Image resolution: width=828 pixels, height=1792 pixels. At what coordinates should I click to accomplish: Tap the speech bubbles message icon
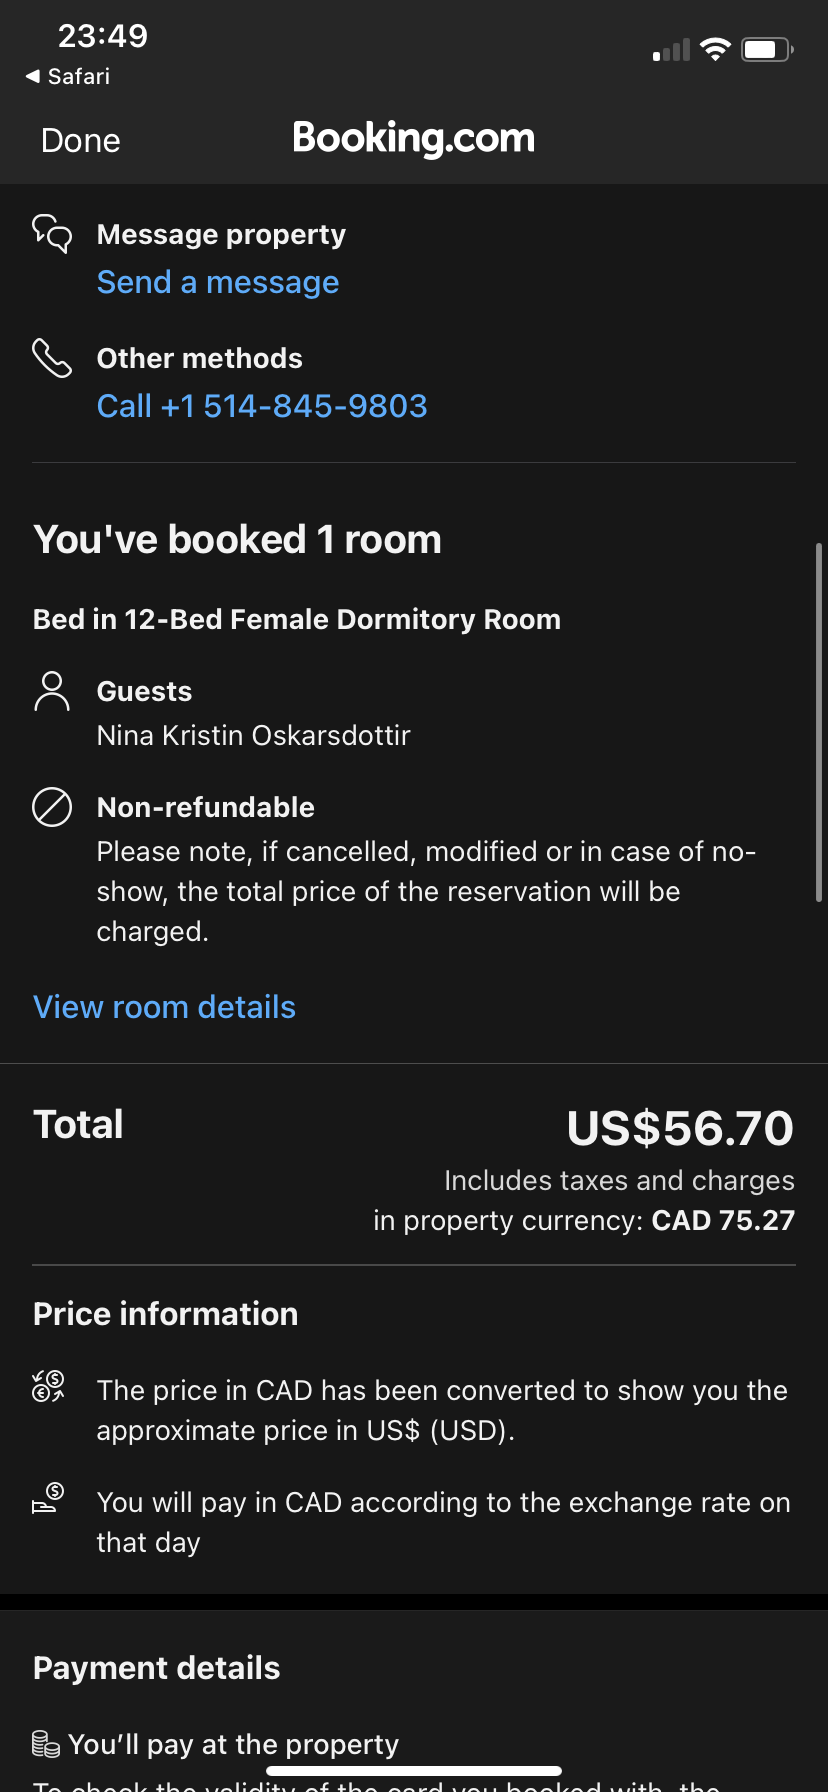pyautogui.click(x=52, y=234)
